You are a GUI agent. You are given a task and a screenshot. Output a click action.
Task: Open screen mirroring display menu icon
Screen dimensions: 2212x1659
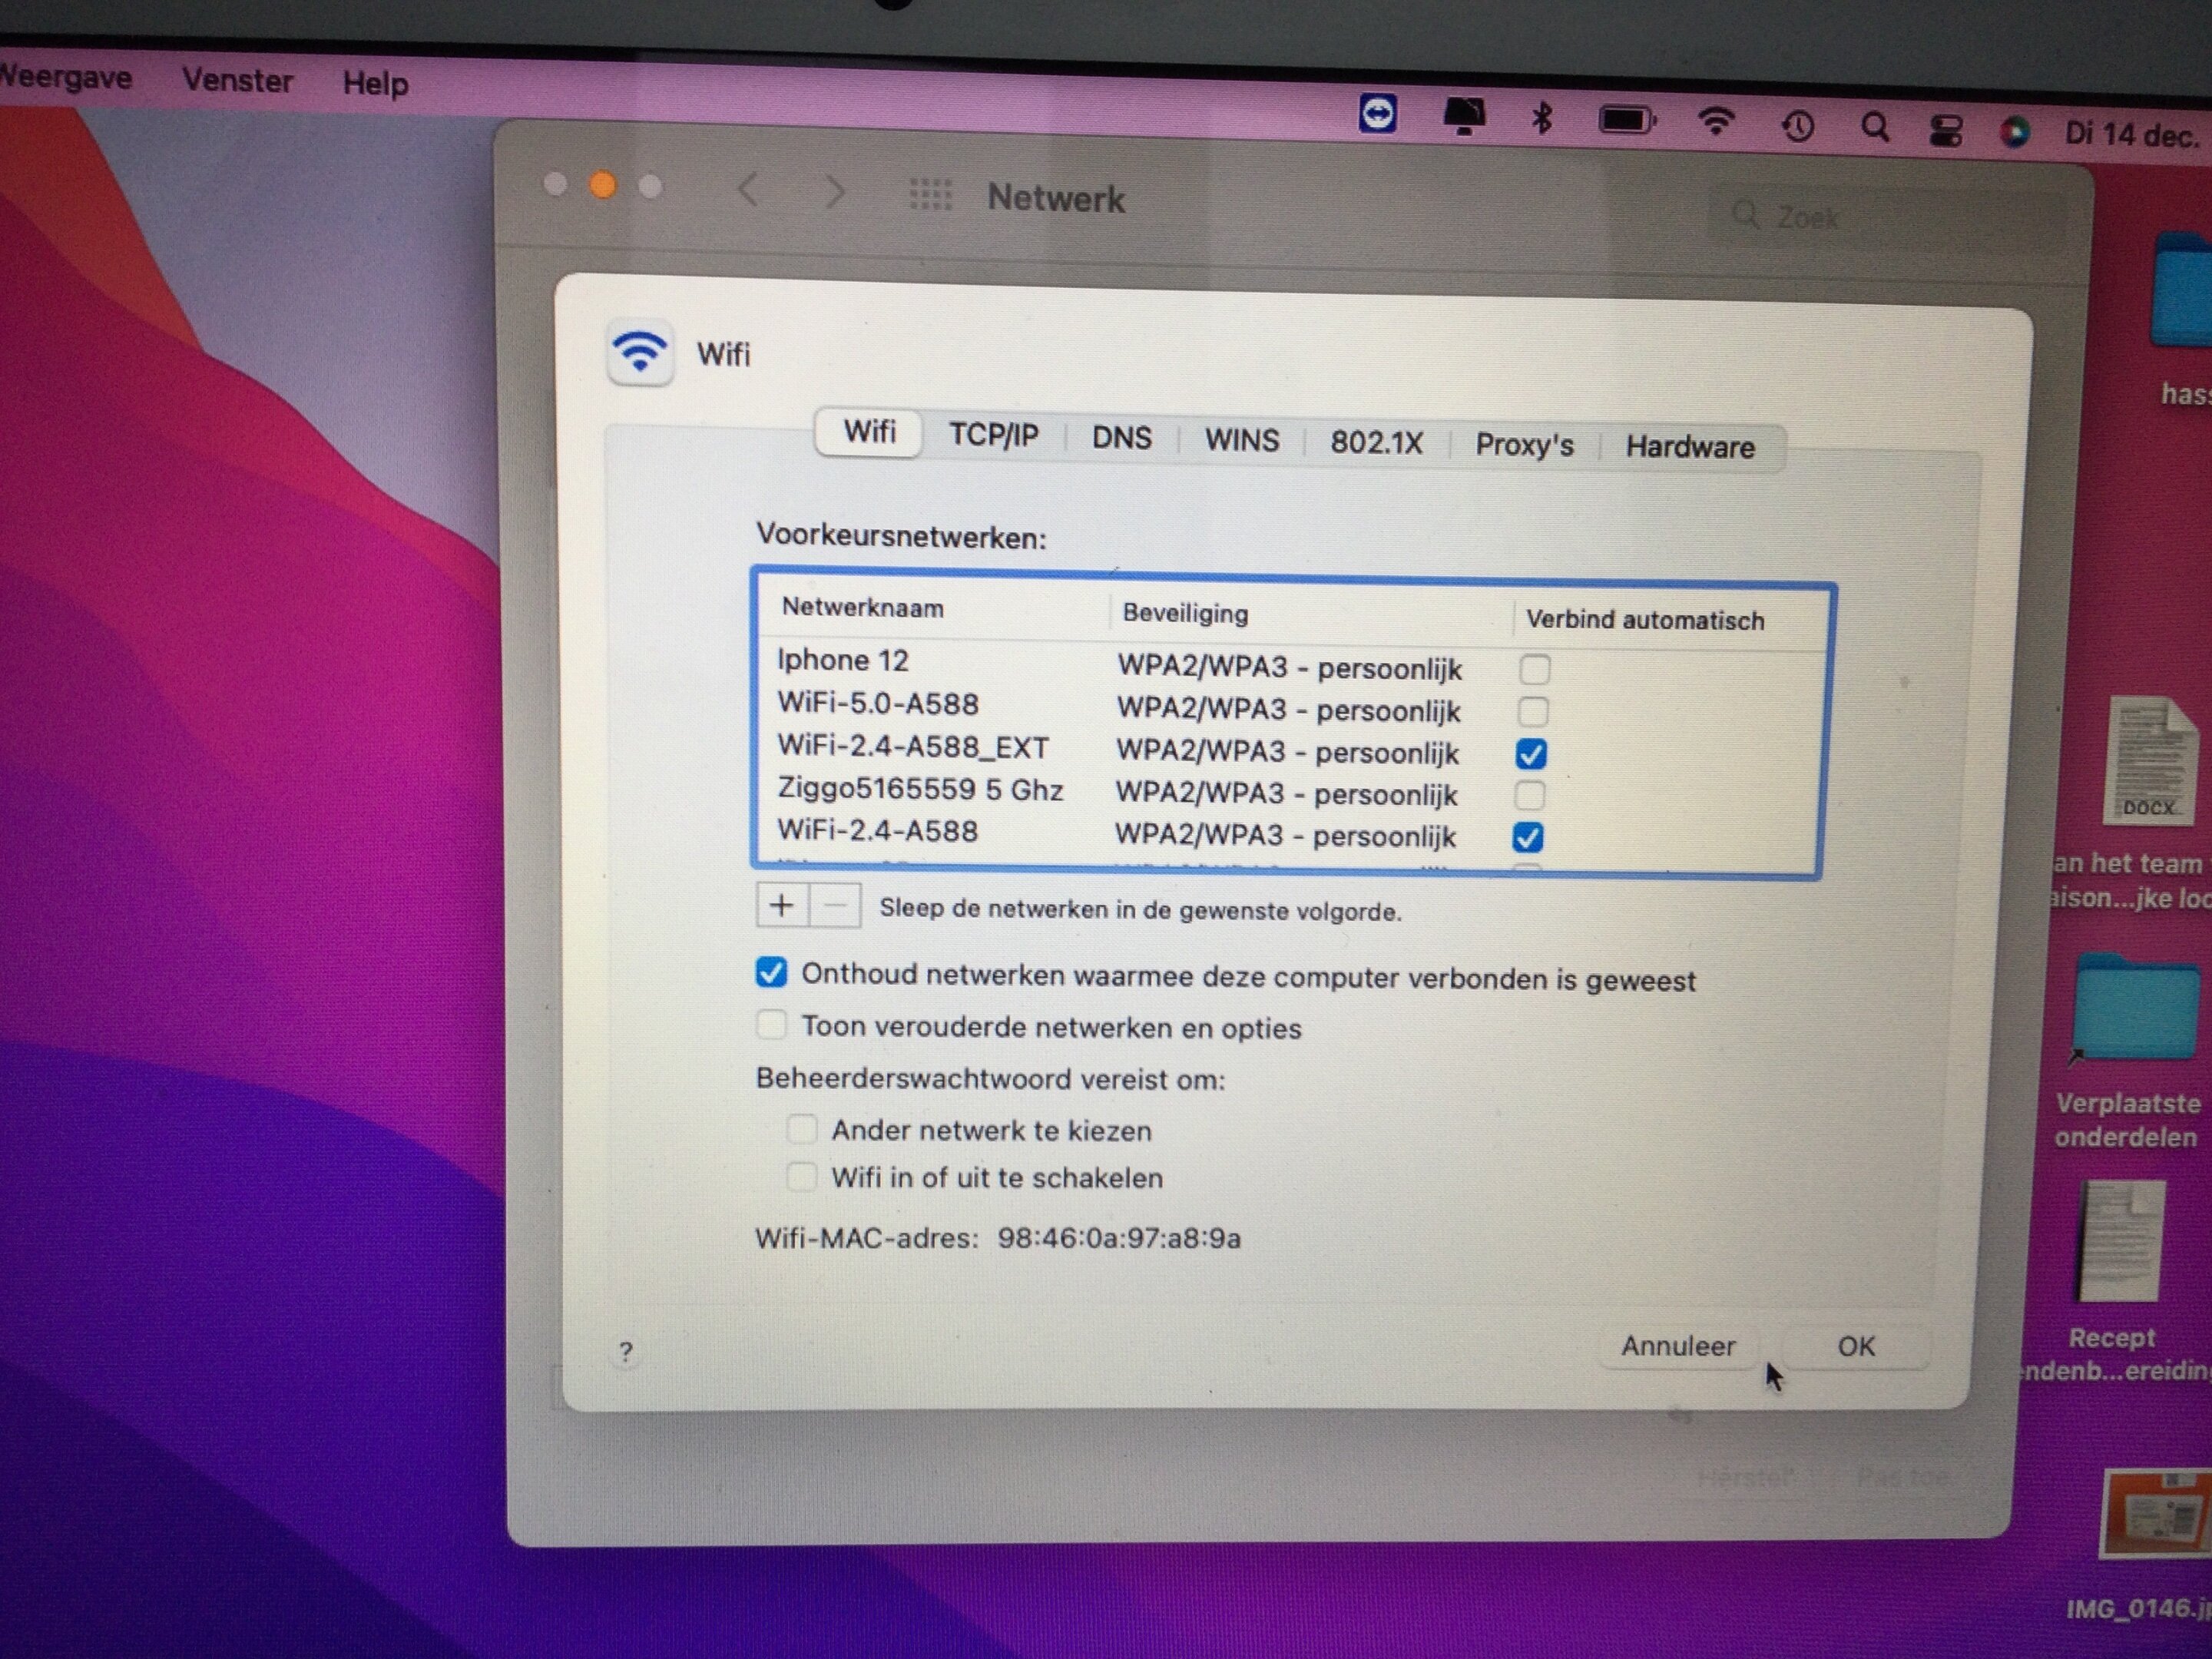1463,117
